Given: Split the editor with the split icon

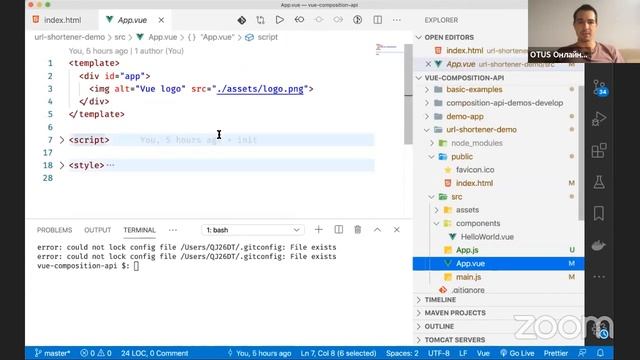Looking at the screenshot, I should point(378,20).
